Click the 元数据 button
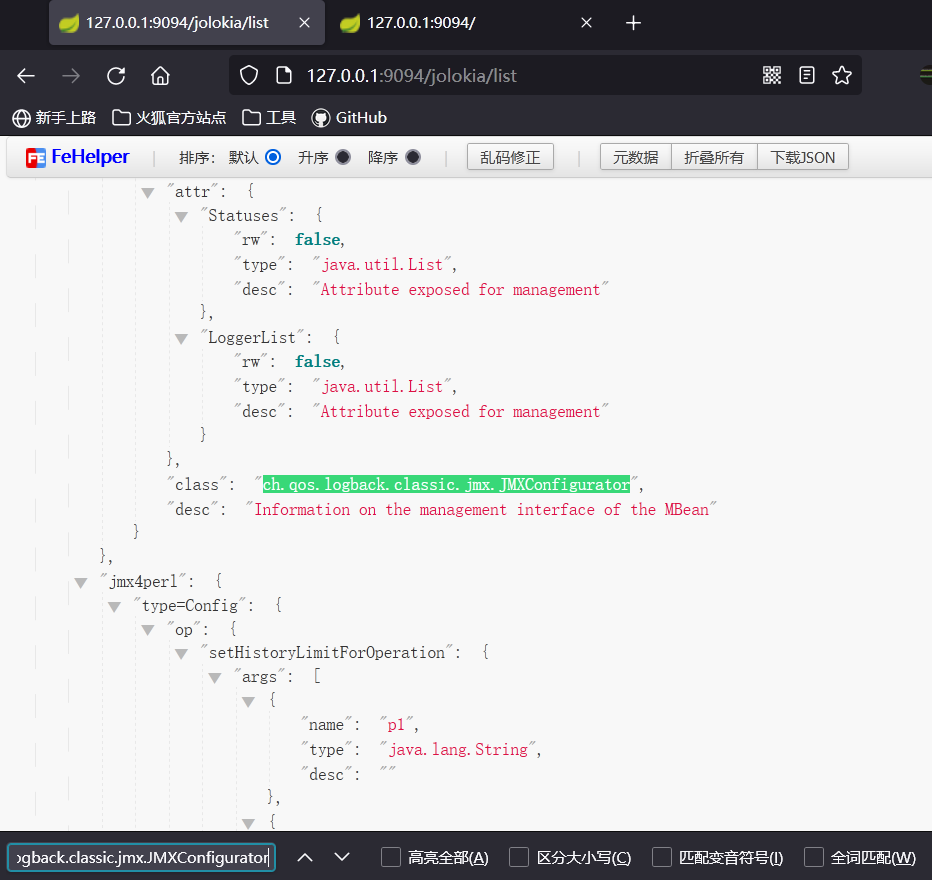This screenshot has width=932, height=880. (x=635, y=157)
